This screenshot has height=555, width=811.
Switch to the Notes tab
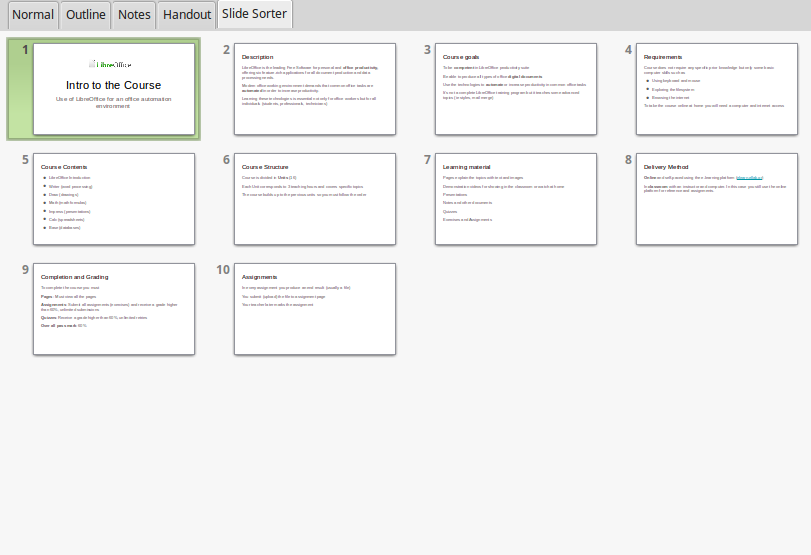point(134,15)
